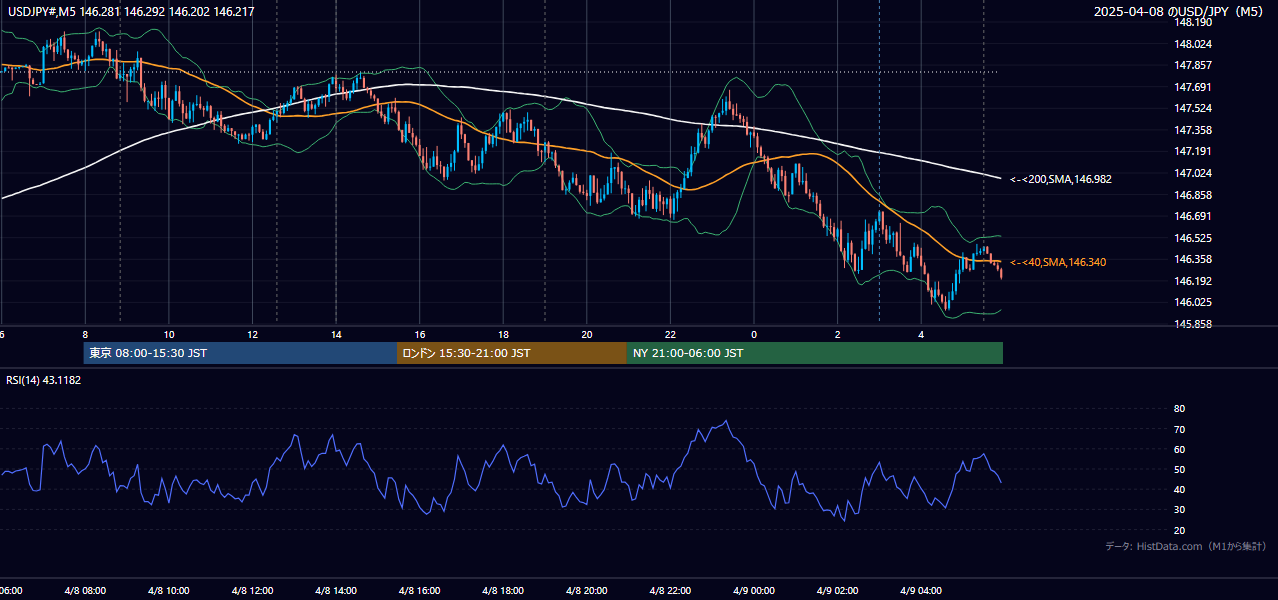1278x600 pixels.
Task: Click RSI scale value 70
Action: 1179,429
